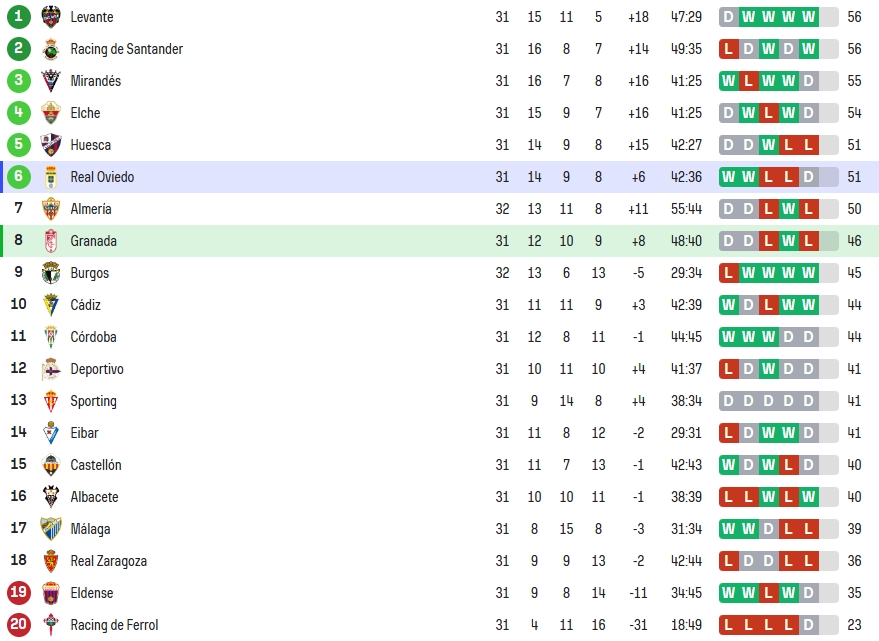Open the Elche team link
879x641 pixels.
click(85, 113)
